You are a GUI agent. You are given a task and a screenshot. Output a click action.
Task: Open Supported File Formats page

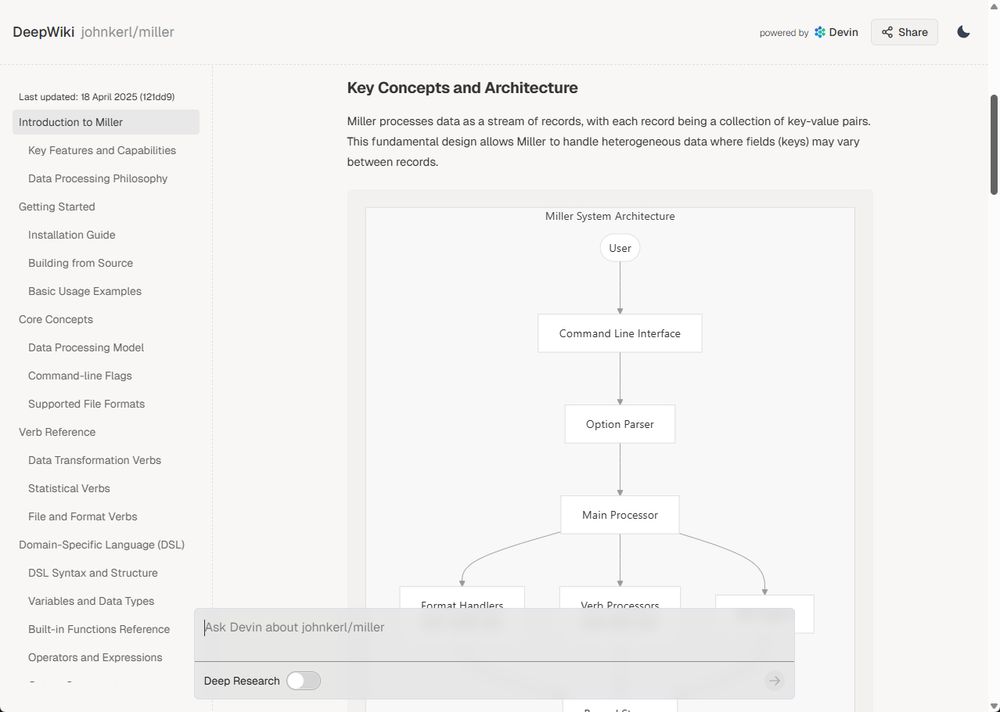86,404
